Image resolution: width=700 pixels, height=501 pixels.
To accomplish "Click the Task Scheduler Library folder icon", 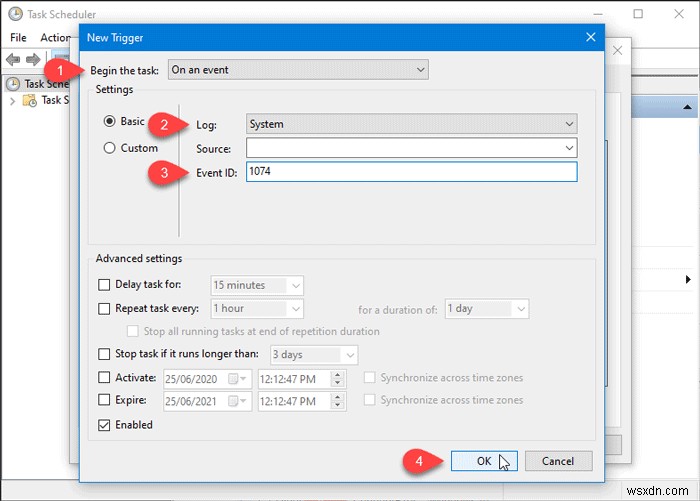I will 30,100.
